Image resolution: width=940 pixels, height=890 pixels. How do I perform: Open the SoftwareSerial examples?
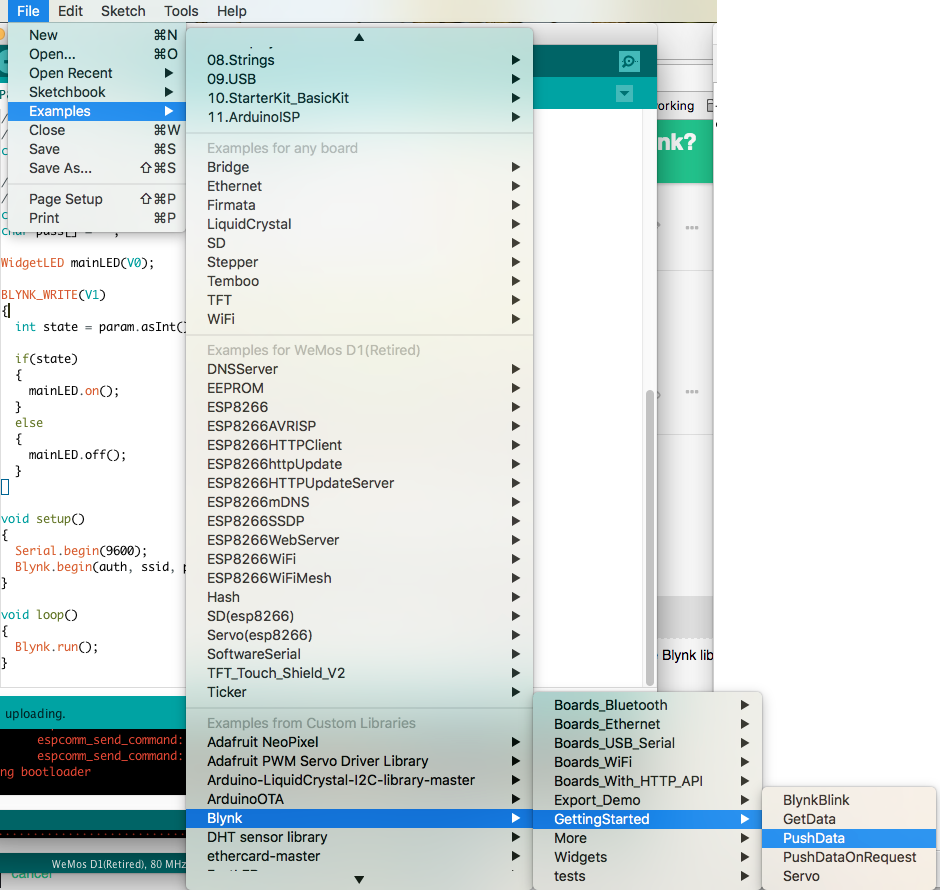[359, 654]
